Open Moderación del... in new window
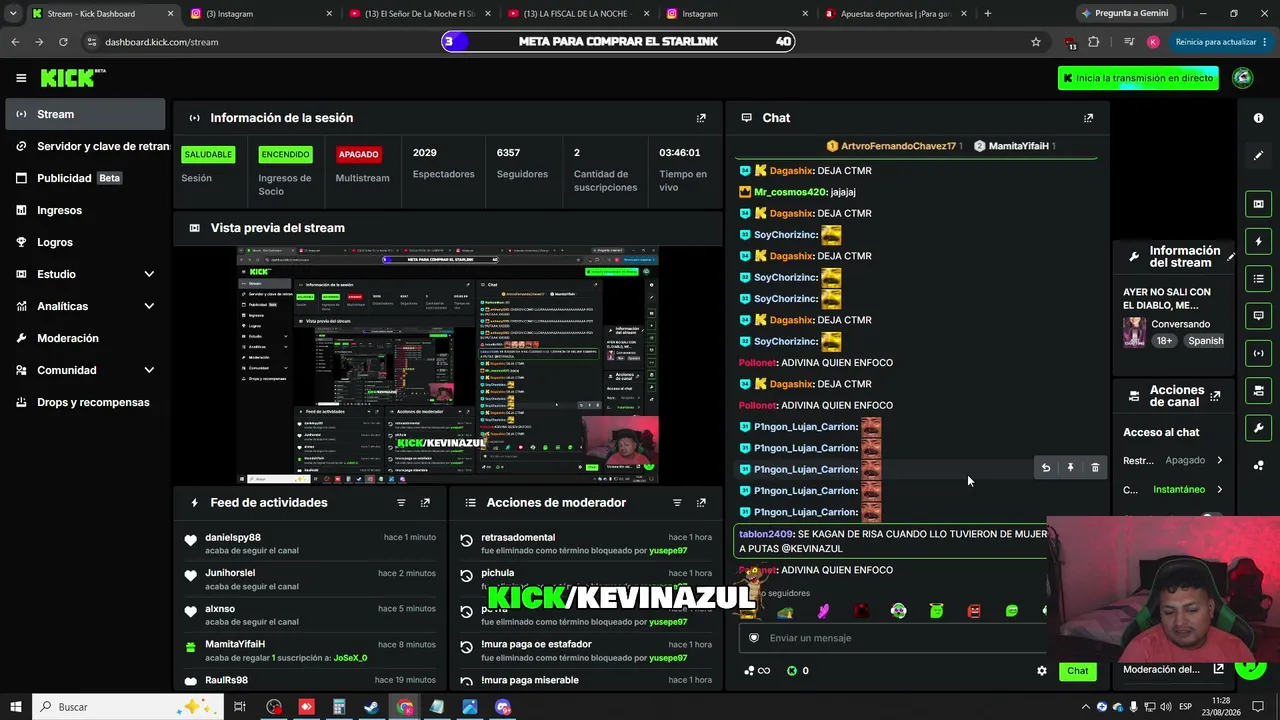 click(1219, 669)
